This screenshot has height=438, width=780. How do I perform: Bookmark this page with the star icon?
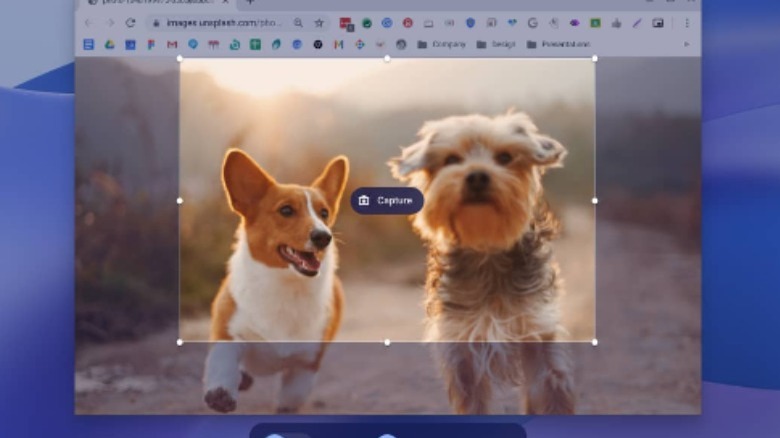[x=319, y=23]
